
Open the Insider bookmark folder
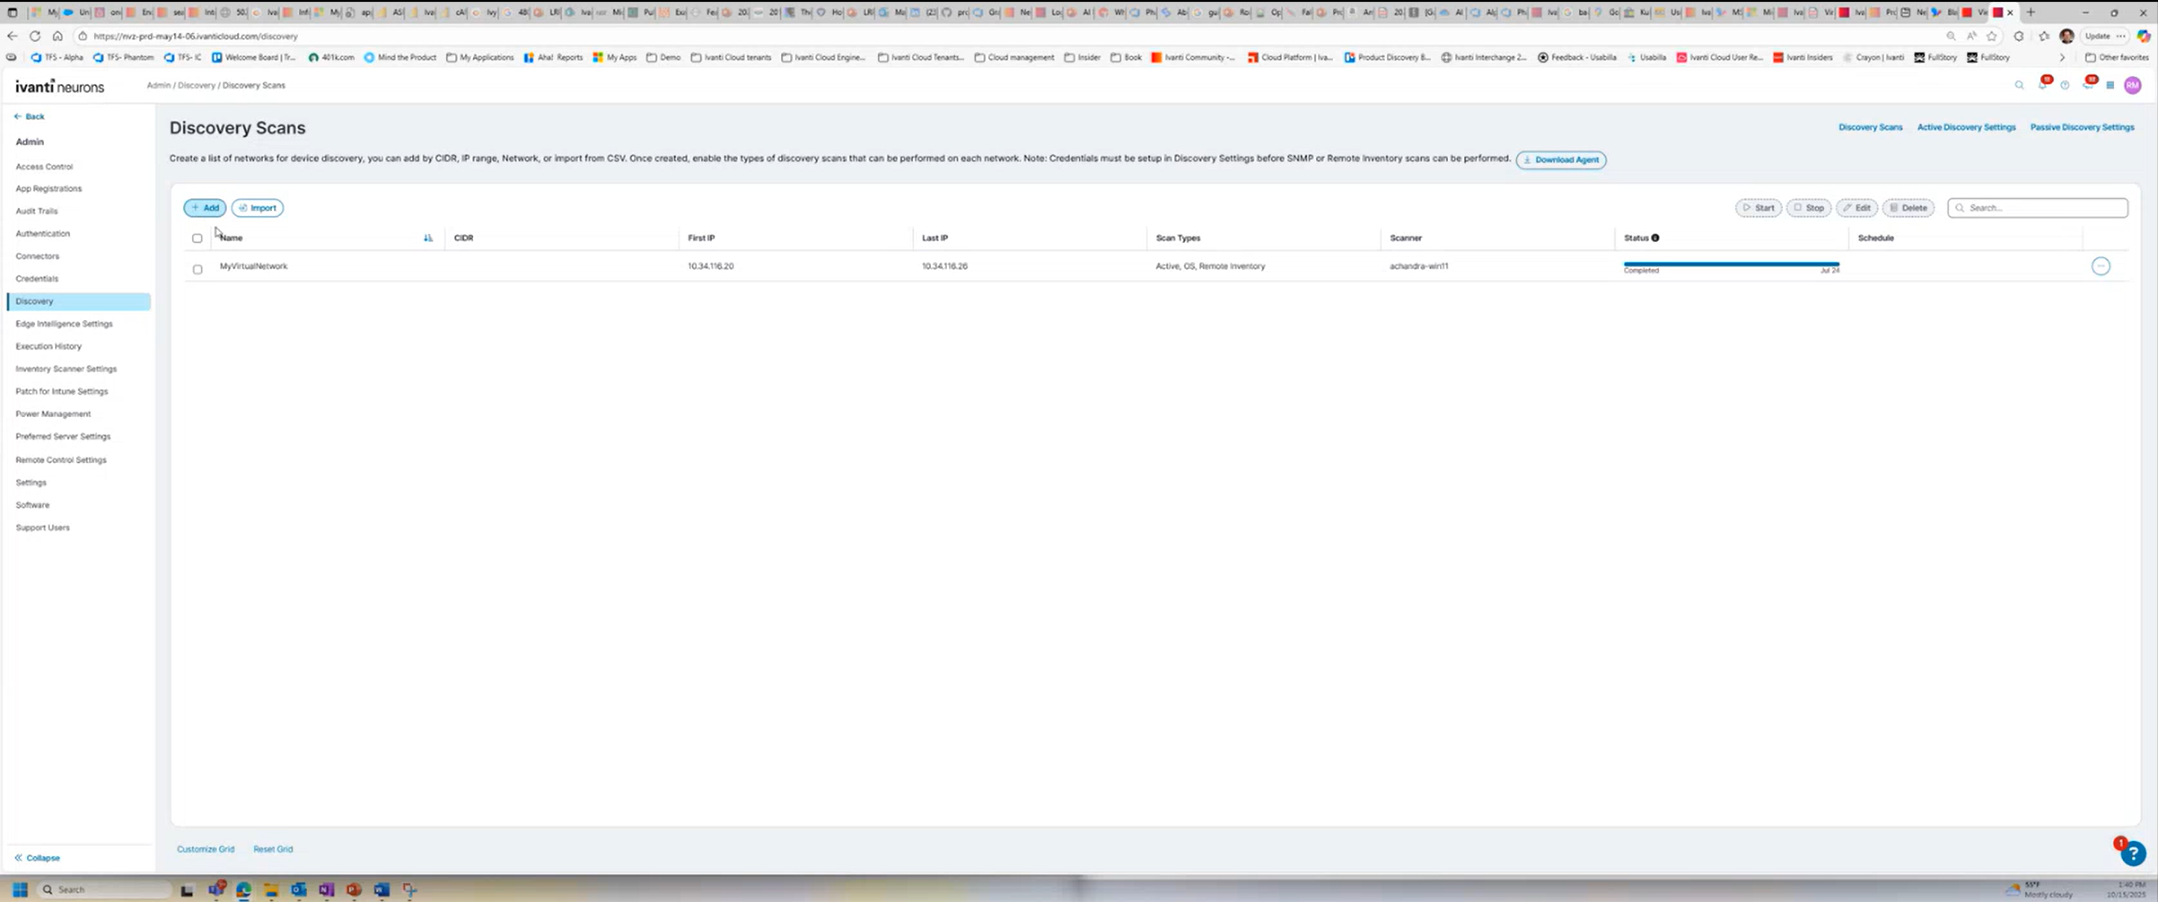coord(1082,57)
